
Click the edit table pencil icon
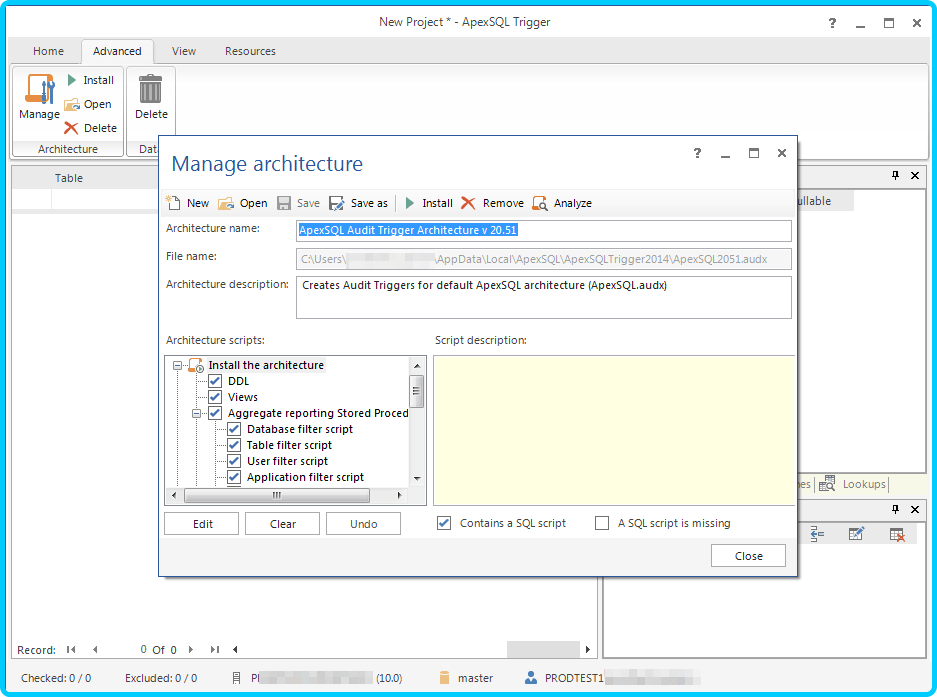click(856, 534)
